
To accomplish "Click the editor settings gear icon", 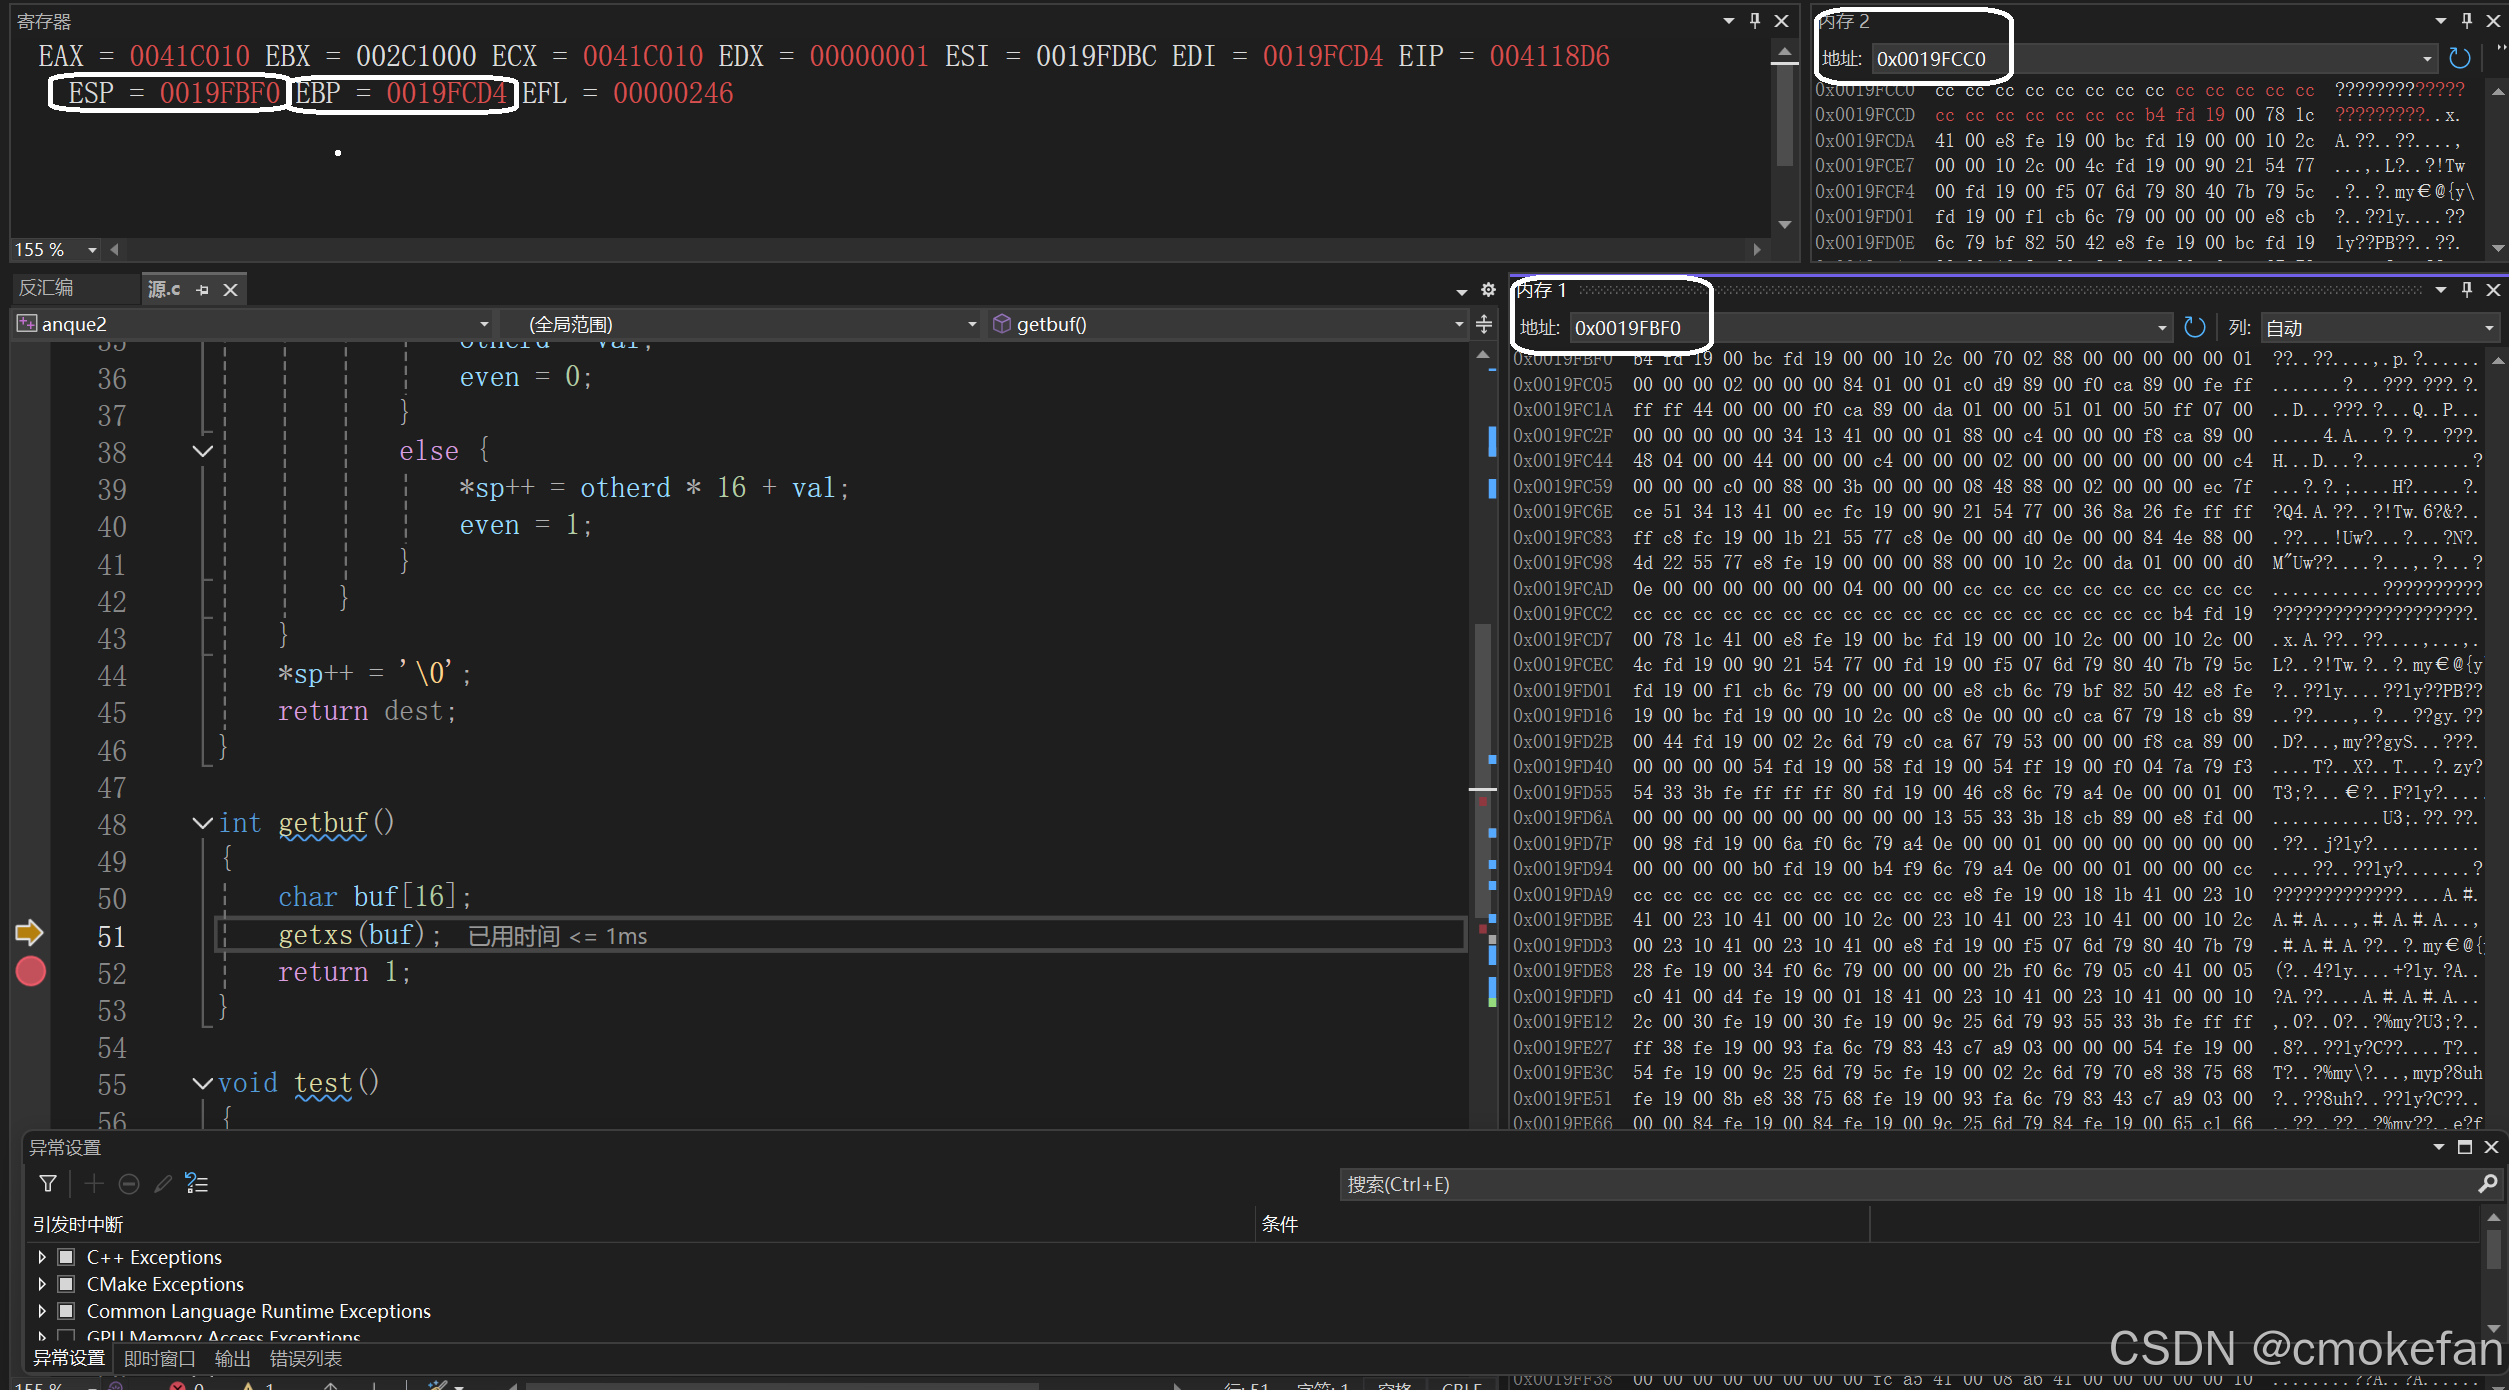I will tap(1488, 290).
